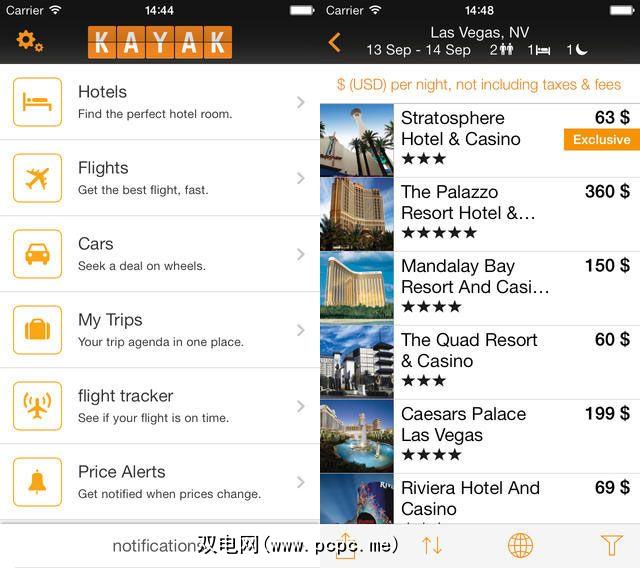640x568 pixels.
Task: Tap the Las Vegas, NV title
Action: pos(480,32)
